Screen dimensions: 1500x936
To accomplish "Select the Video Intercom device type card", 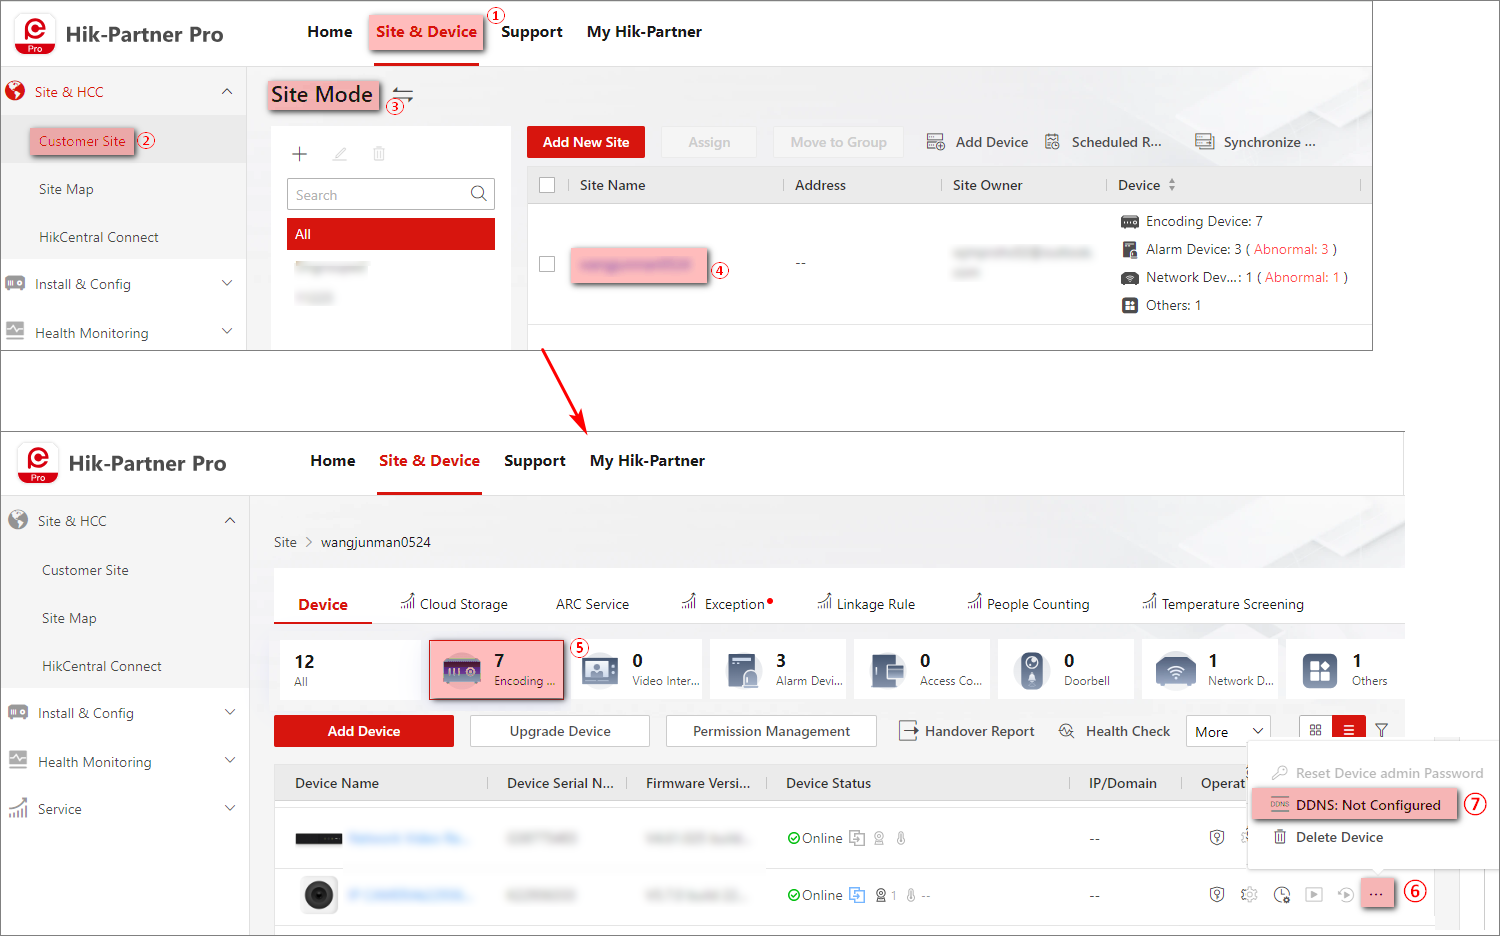I will click(x=638, y=670).
